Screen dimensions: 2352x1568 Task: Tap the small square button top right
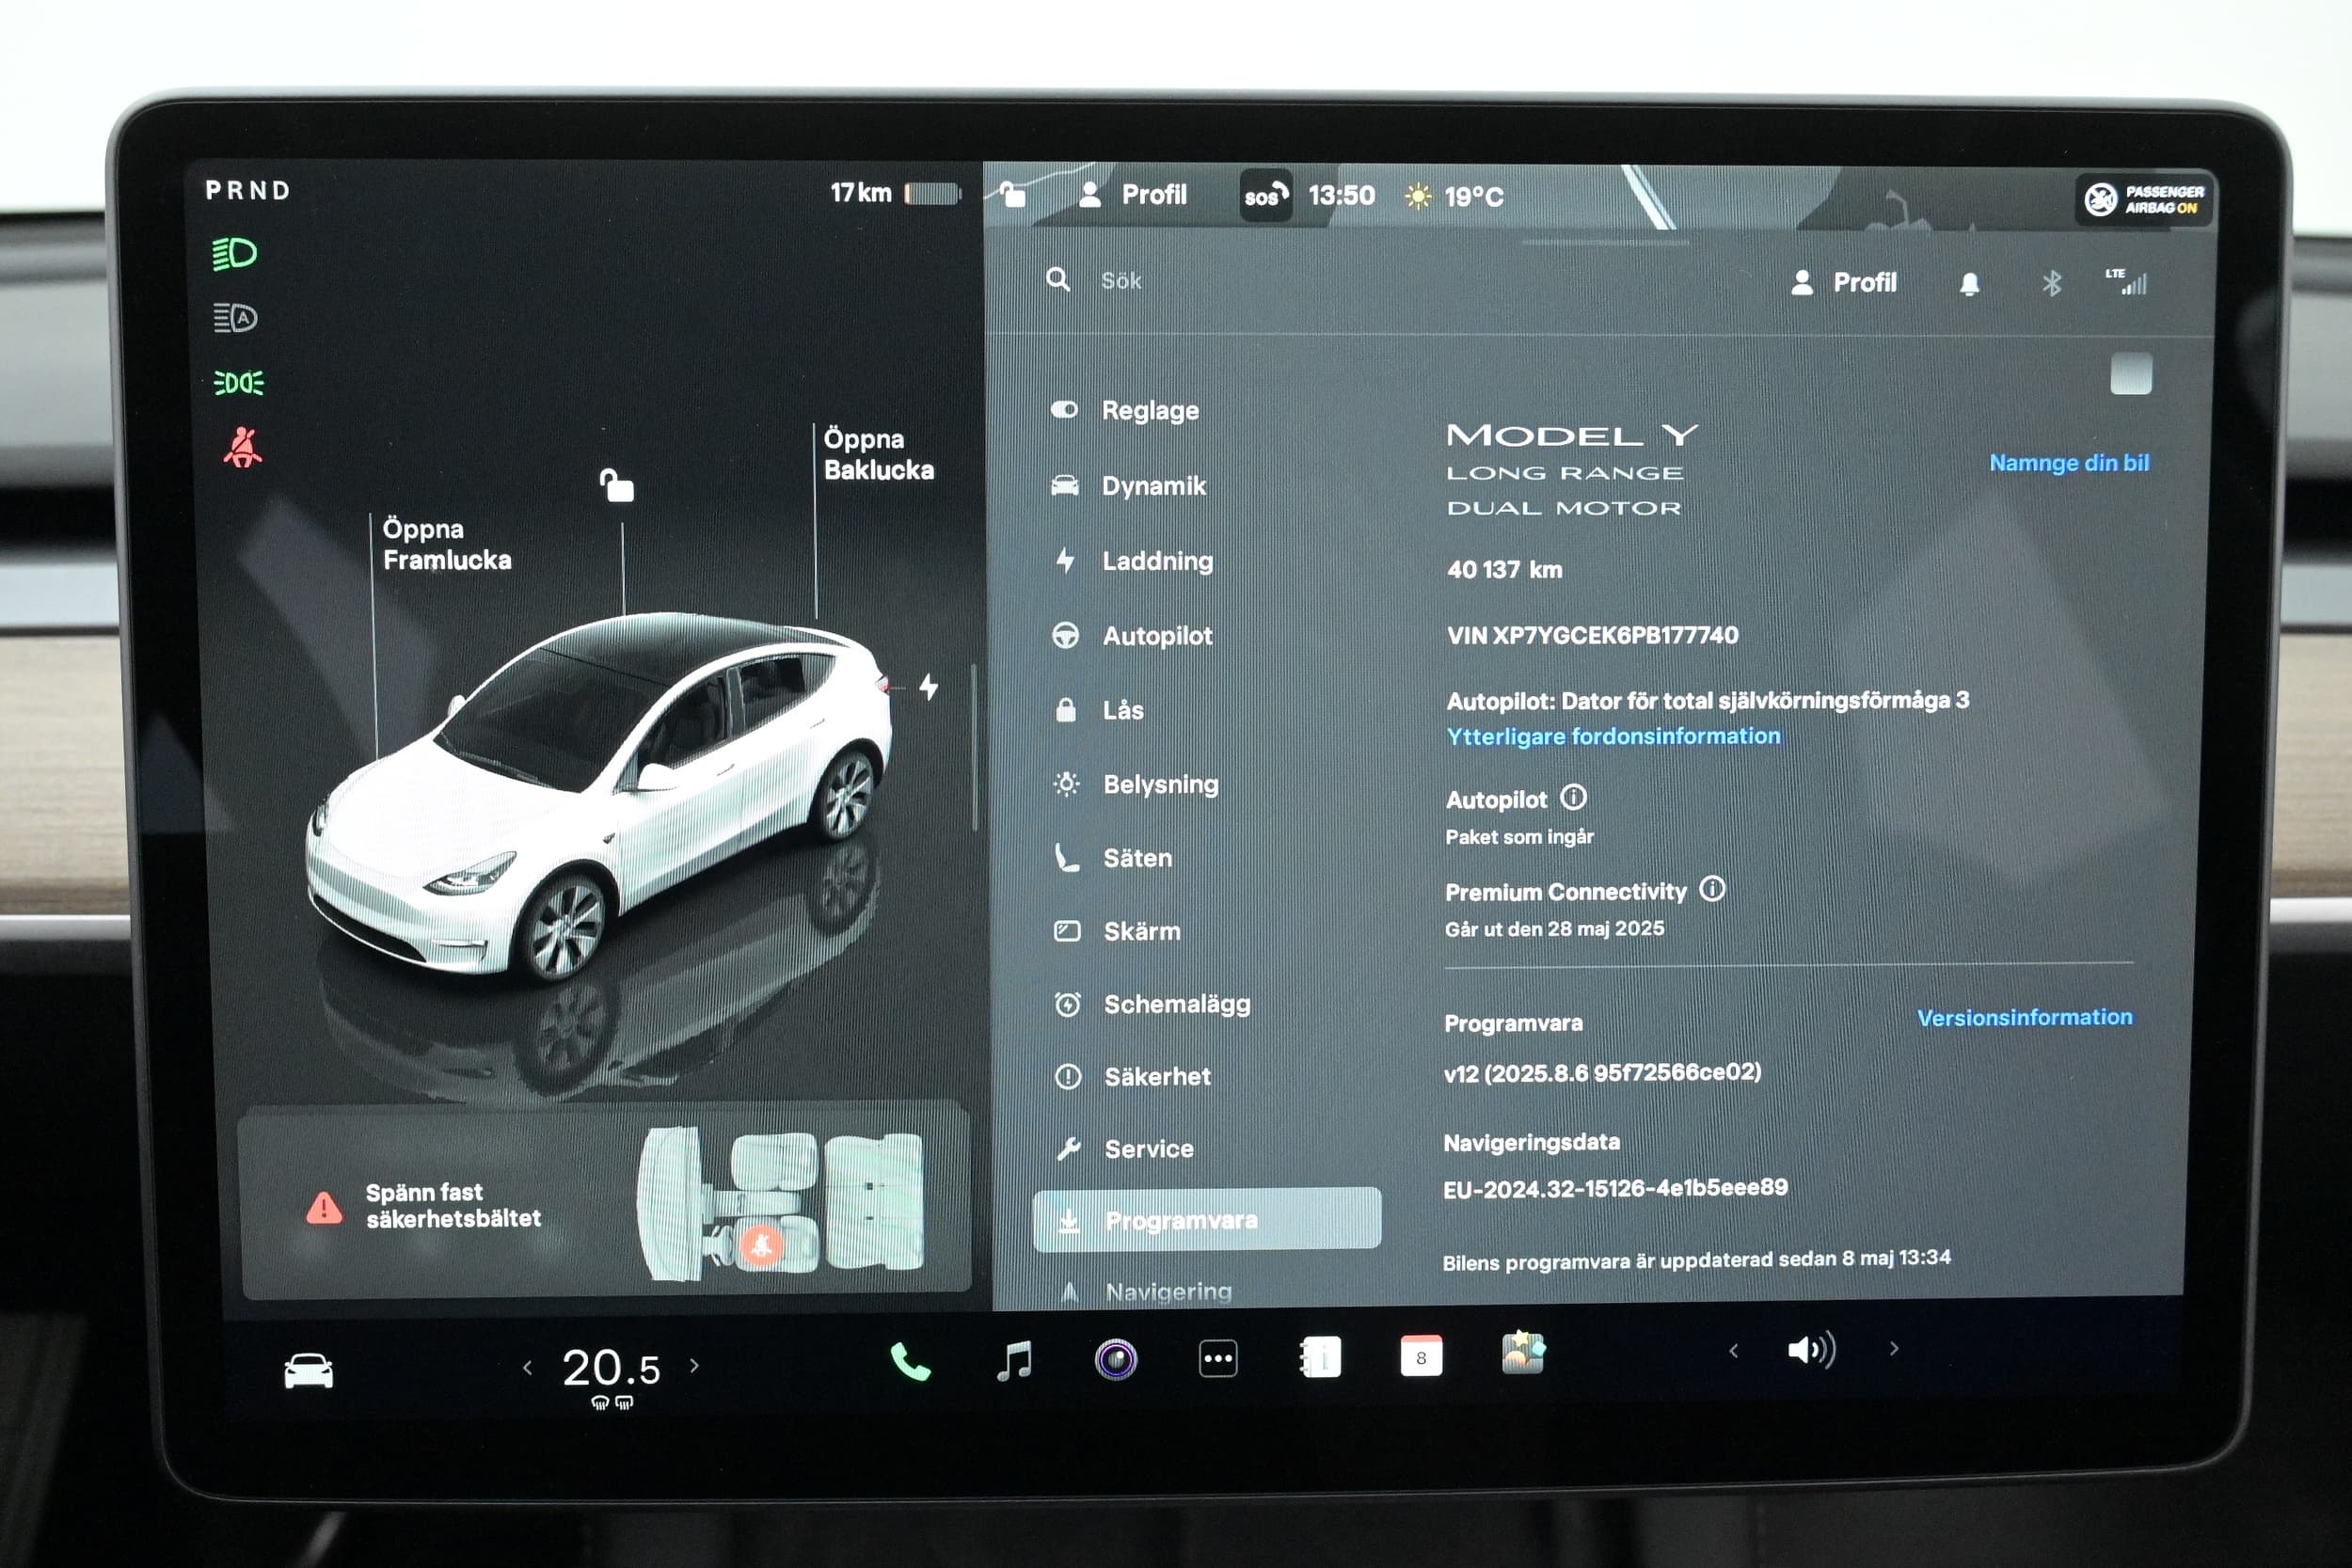pyautogui.click(x=2131, y=374)
